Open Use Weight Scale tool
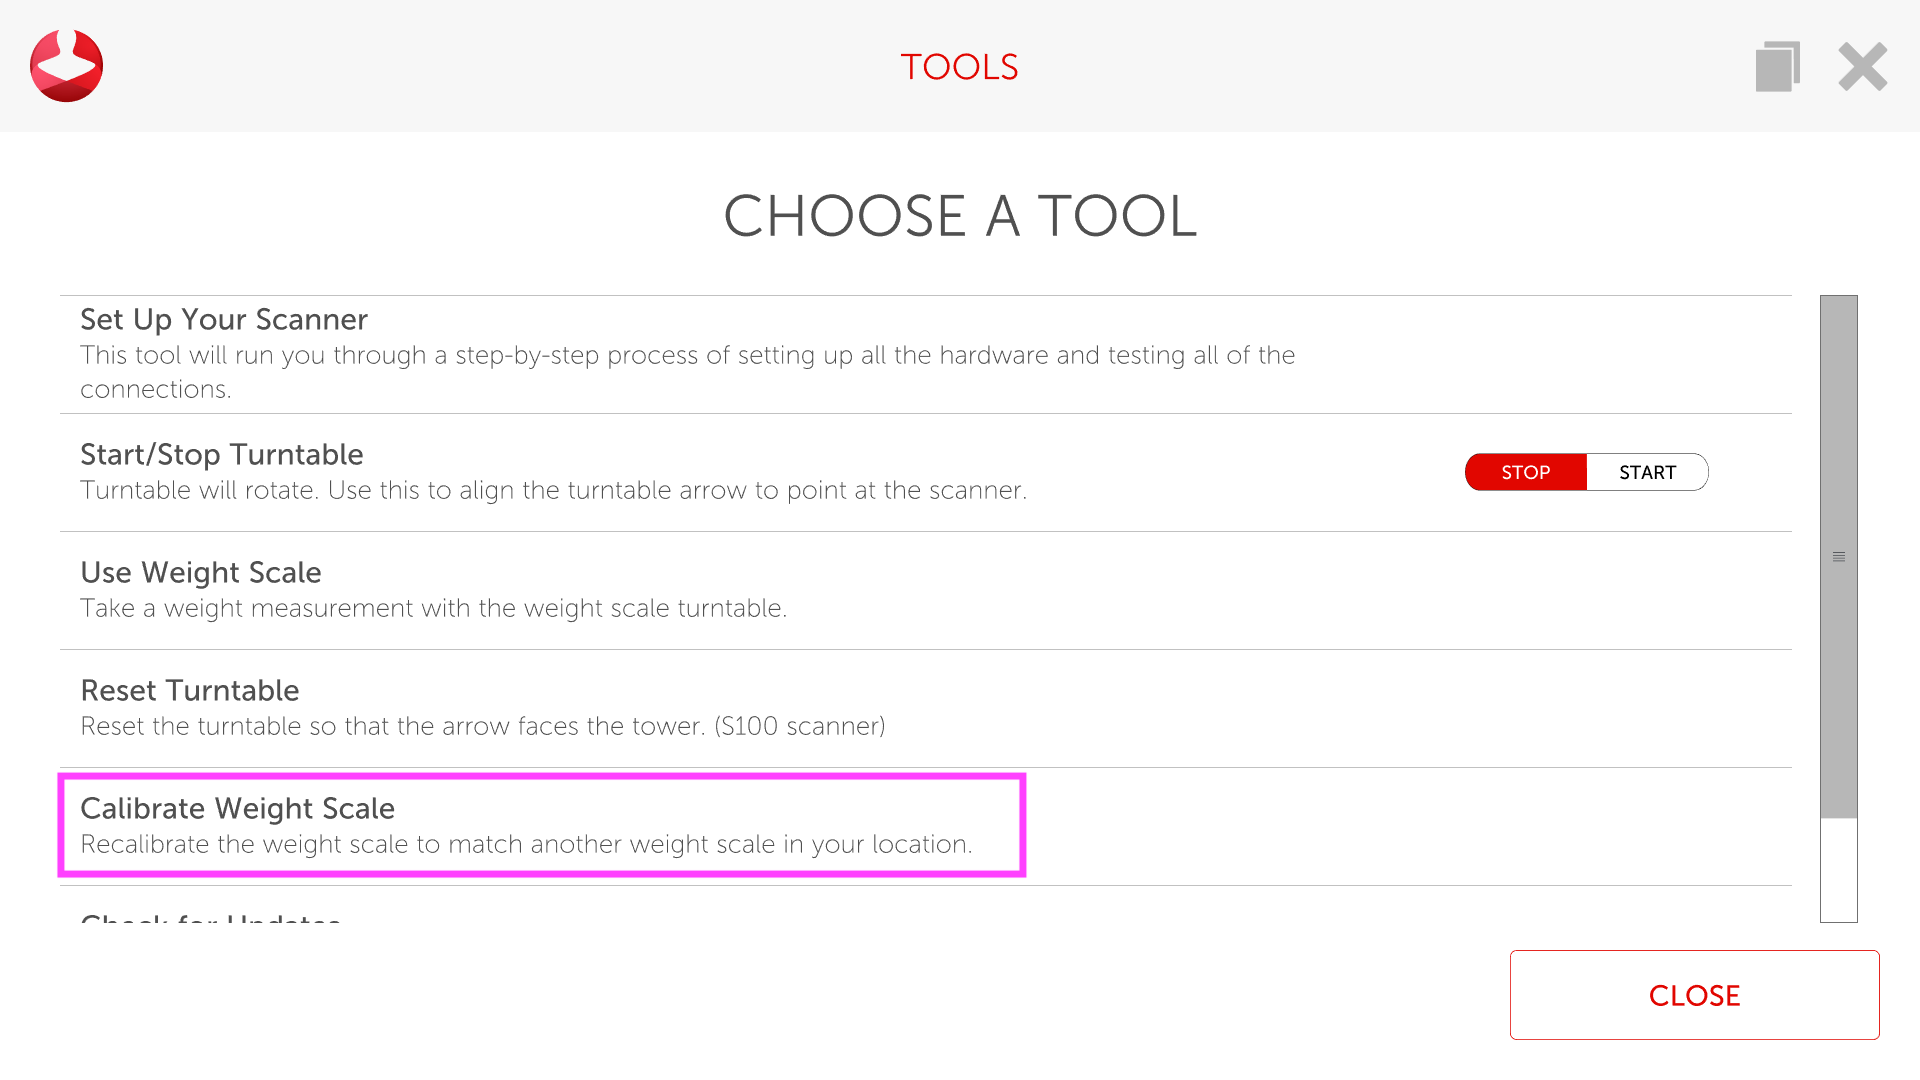The width and height of the screenshot is (1920, 1080). 201,572
